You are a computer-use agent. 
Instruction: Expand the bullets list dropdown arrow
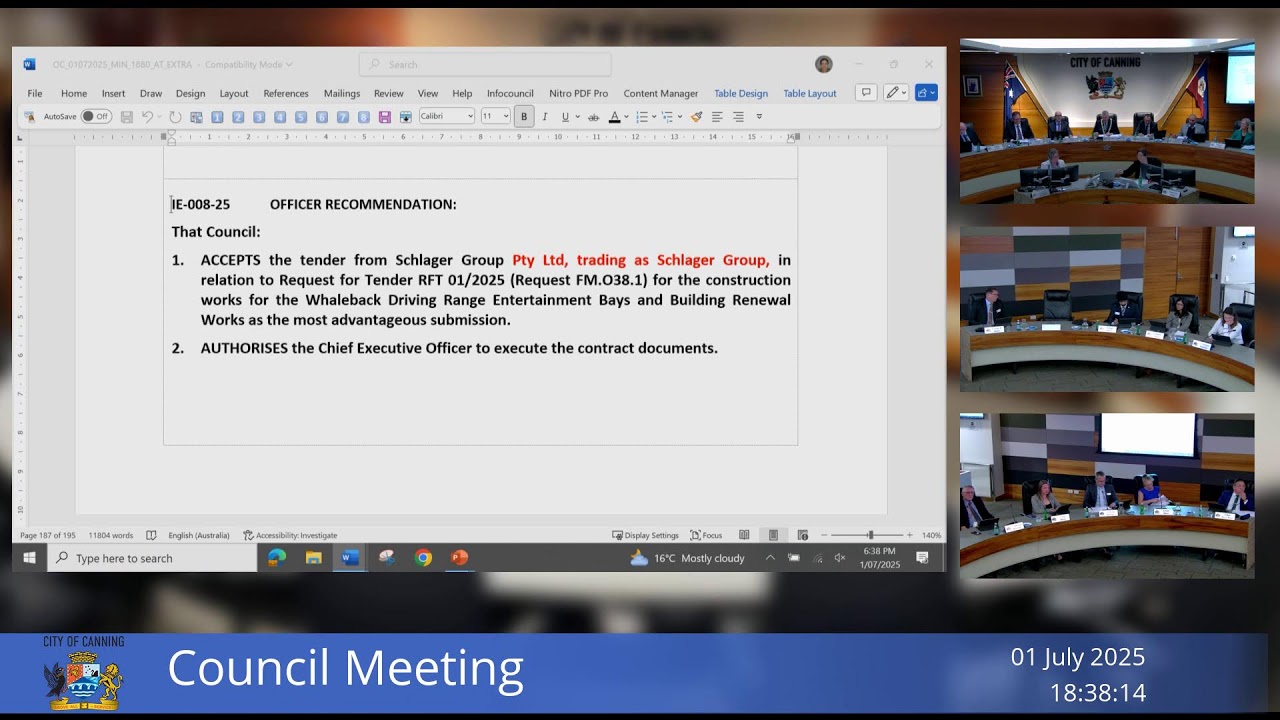(654, 117)
